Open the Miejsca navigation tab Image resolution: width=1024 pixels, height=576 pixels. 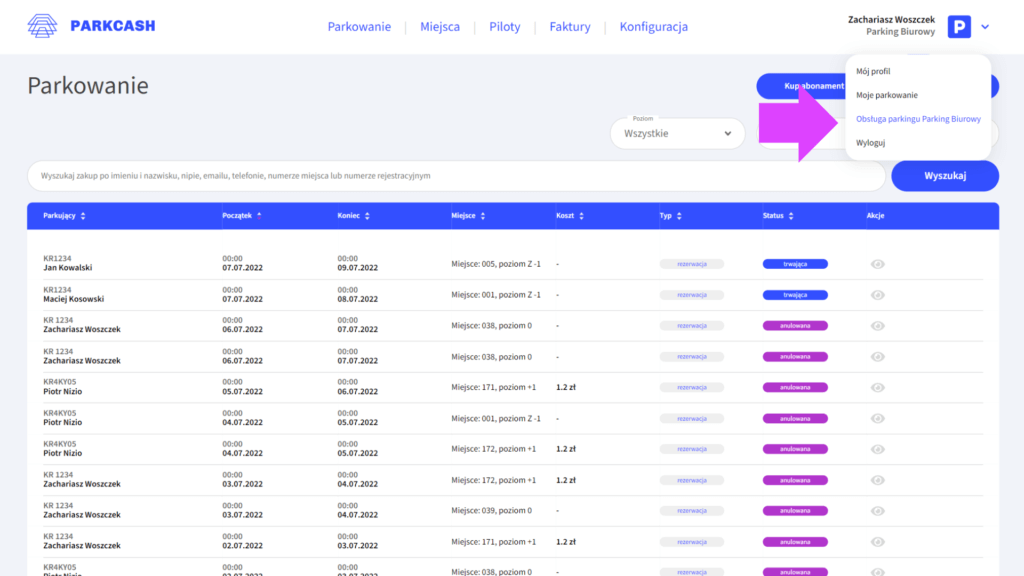pos(440,27)
